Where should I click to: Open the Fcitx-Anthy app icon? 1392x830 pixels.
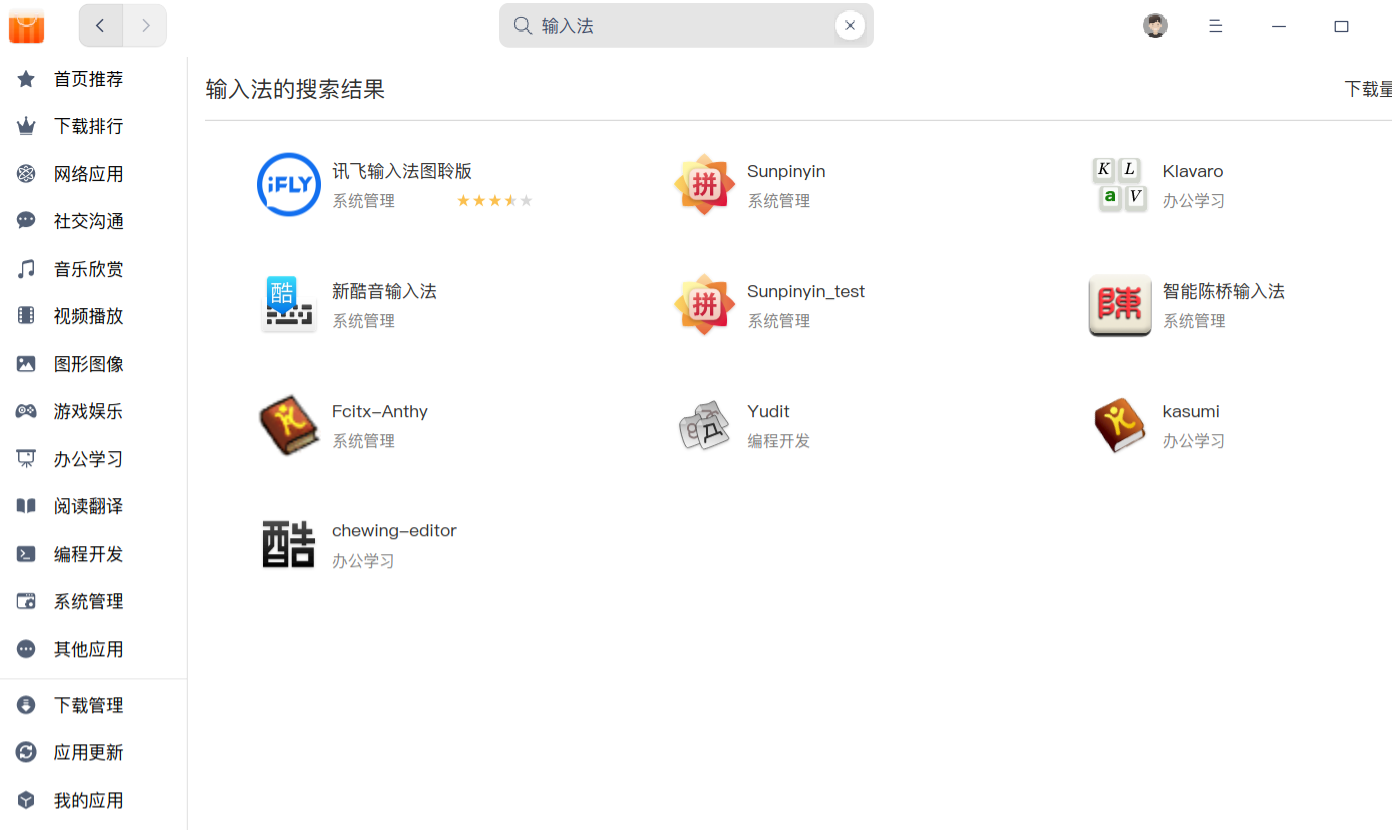tap(289, 425)
